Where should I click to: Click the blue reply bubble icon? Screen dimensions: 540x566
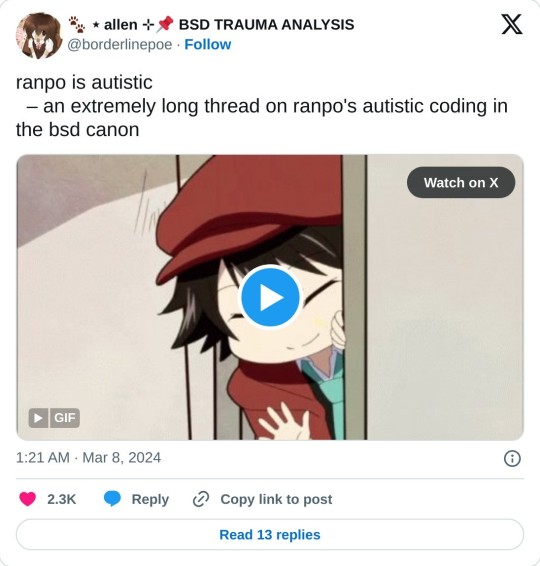112,499
